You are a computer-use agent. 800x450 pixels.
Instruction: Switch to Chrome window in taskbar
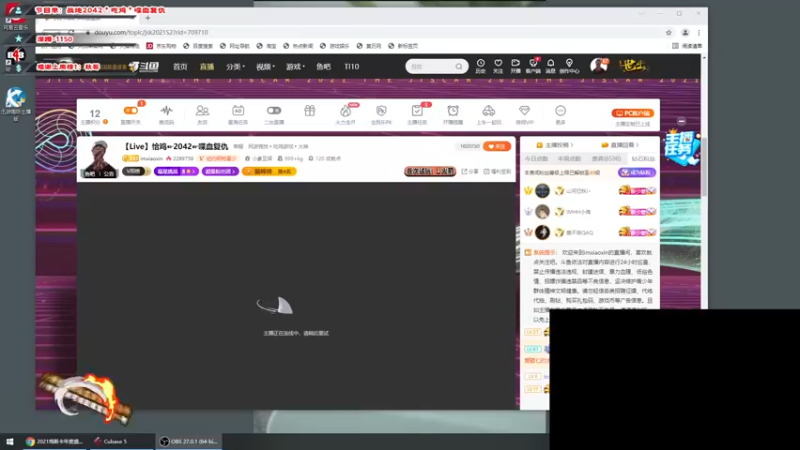pyautogui.click(x=54, y=441)
